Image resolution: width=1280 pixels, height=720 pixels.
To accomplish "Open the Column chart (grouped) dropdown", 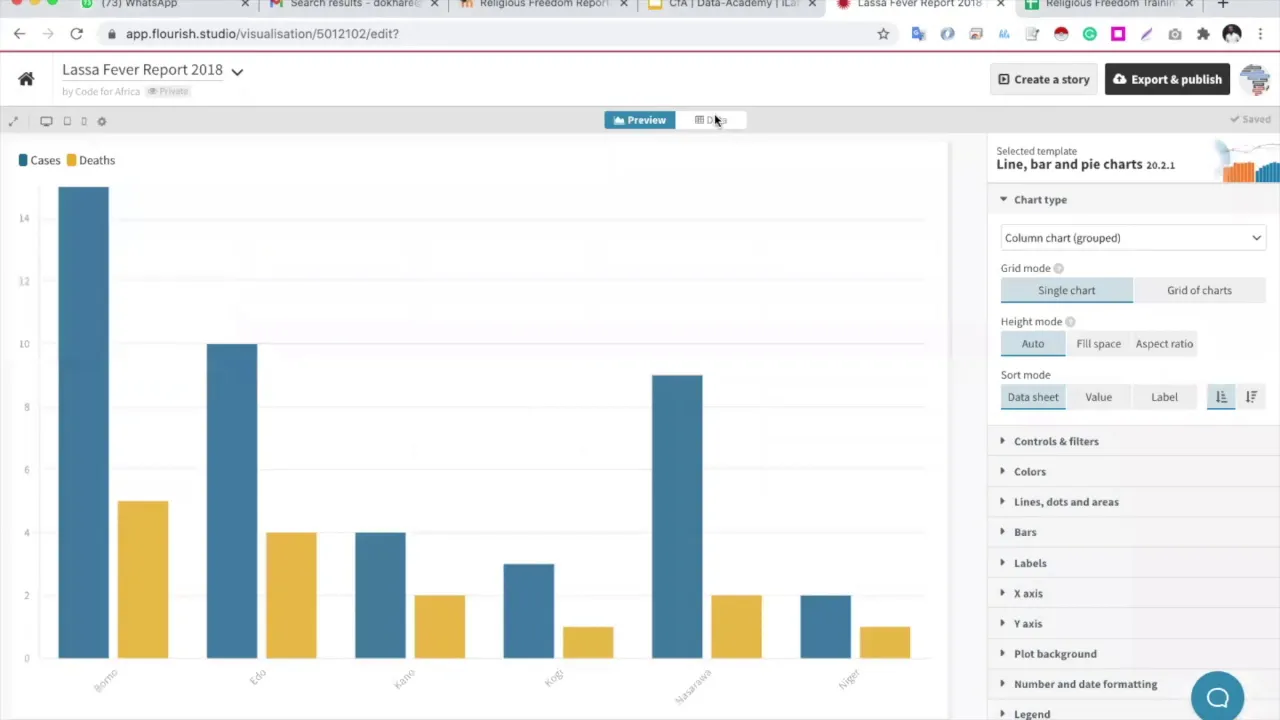I will (x=1133, y=238).
